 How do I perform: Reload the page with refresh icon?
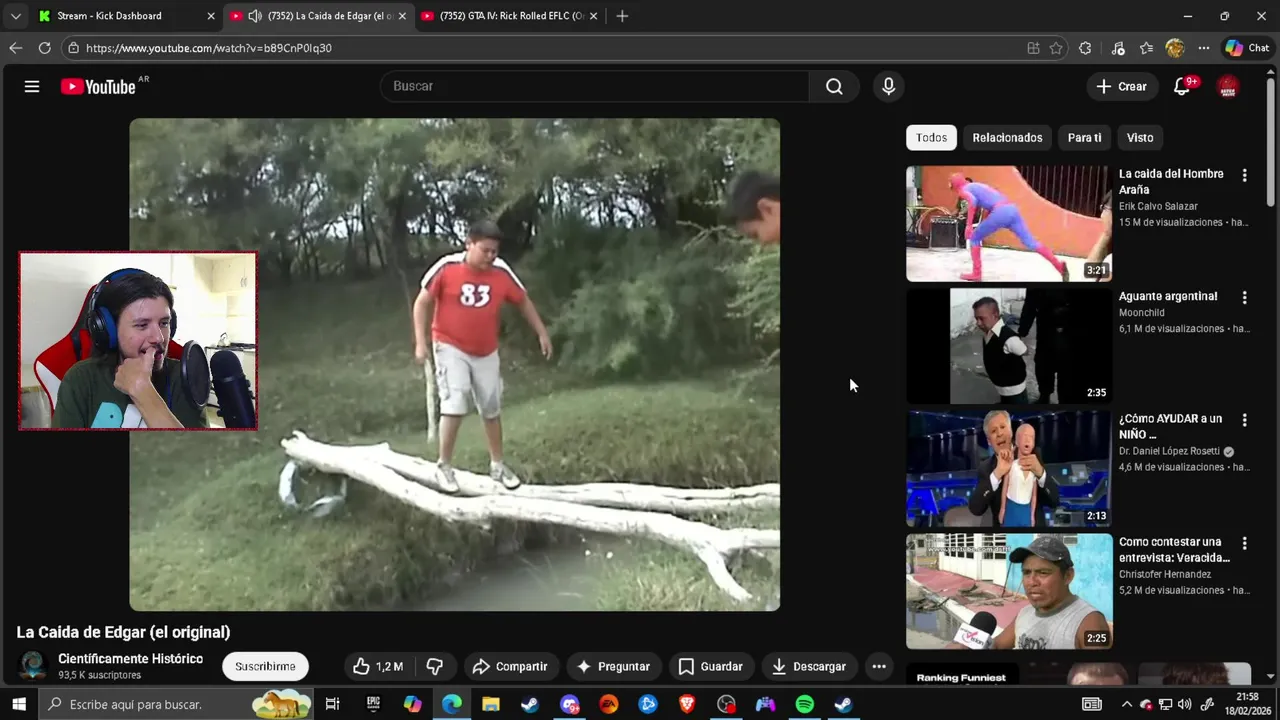pos(44,47)
